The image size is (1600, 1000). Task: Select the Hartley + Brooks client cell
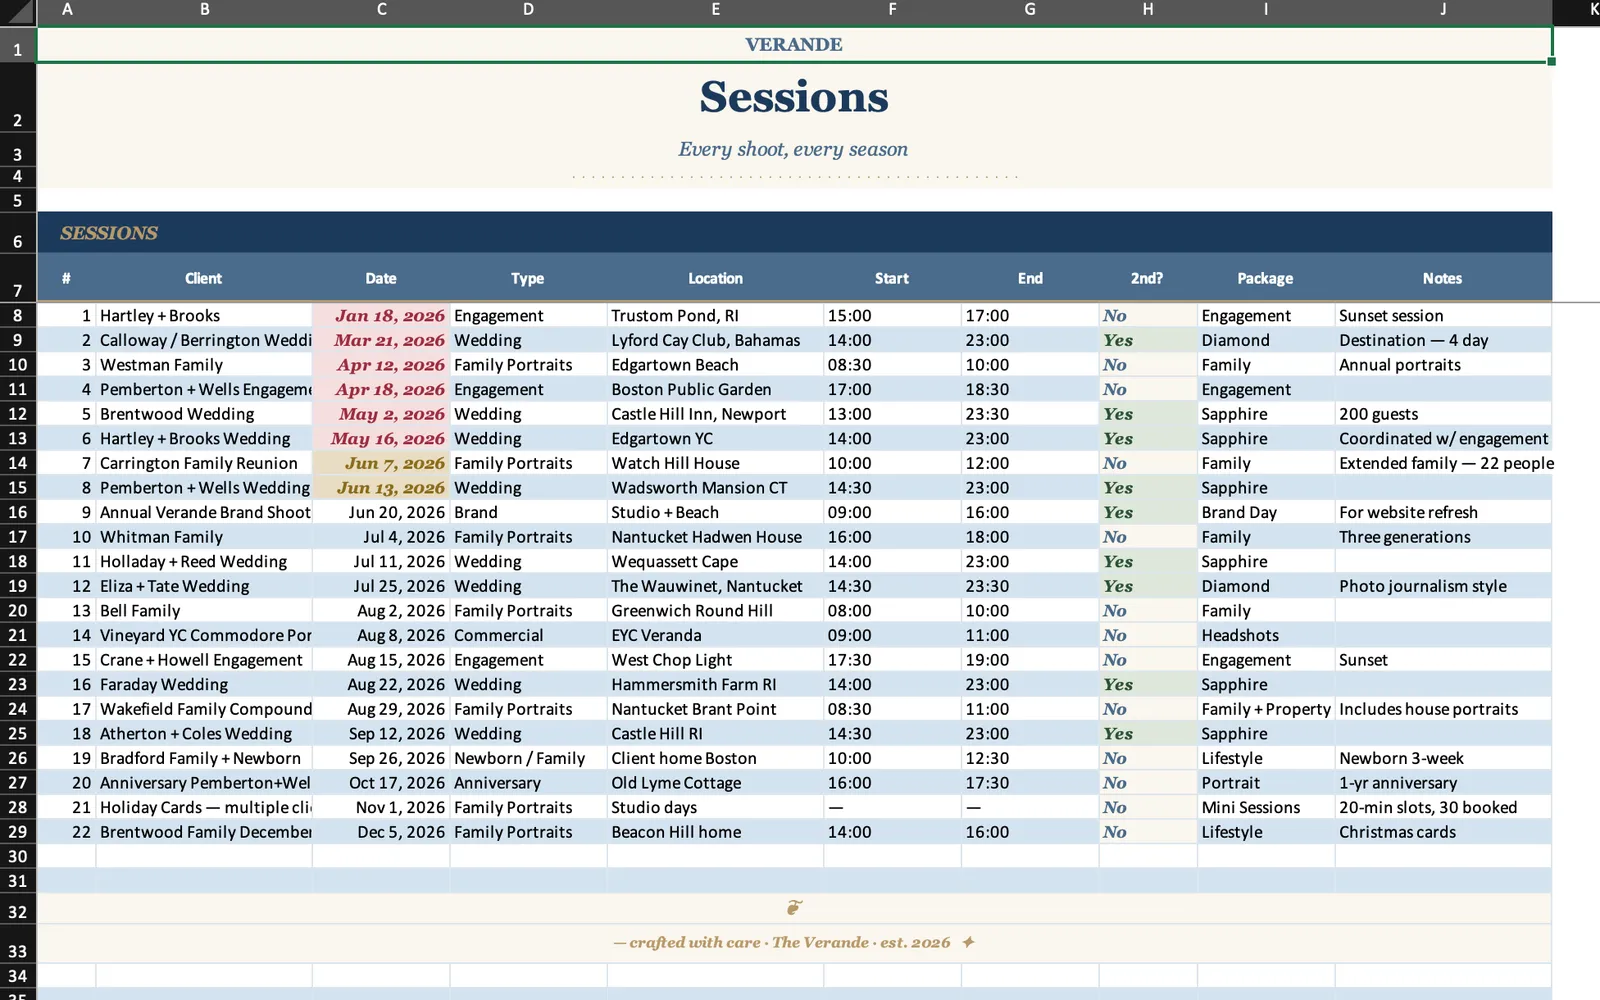pyautogui.click(x=204, y=316)
